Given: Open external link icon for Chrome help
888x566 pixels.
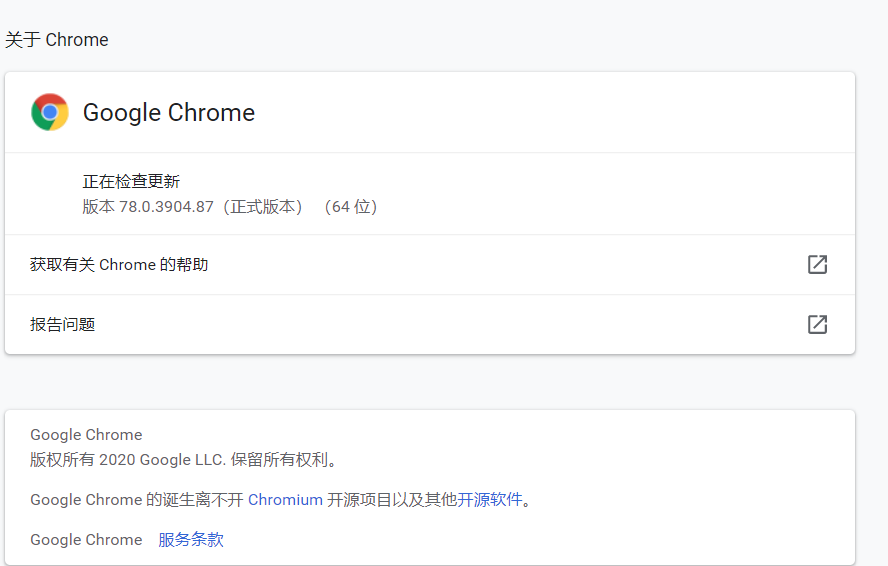Looking at the screenshot, I should tap(817, 265).
